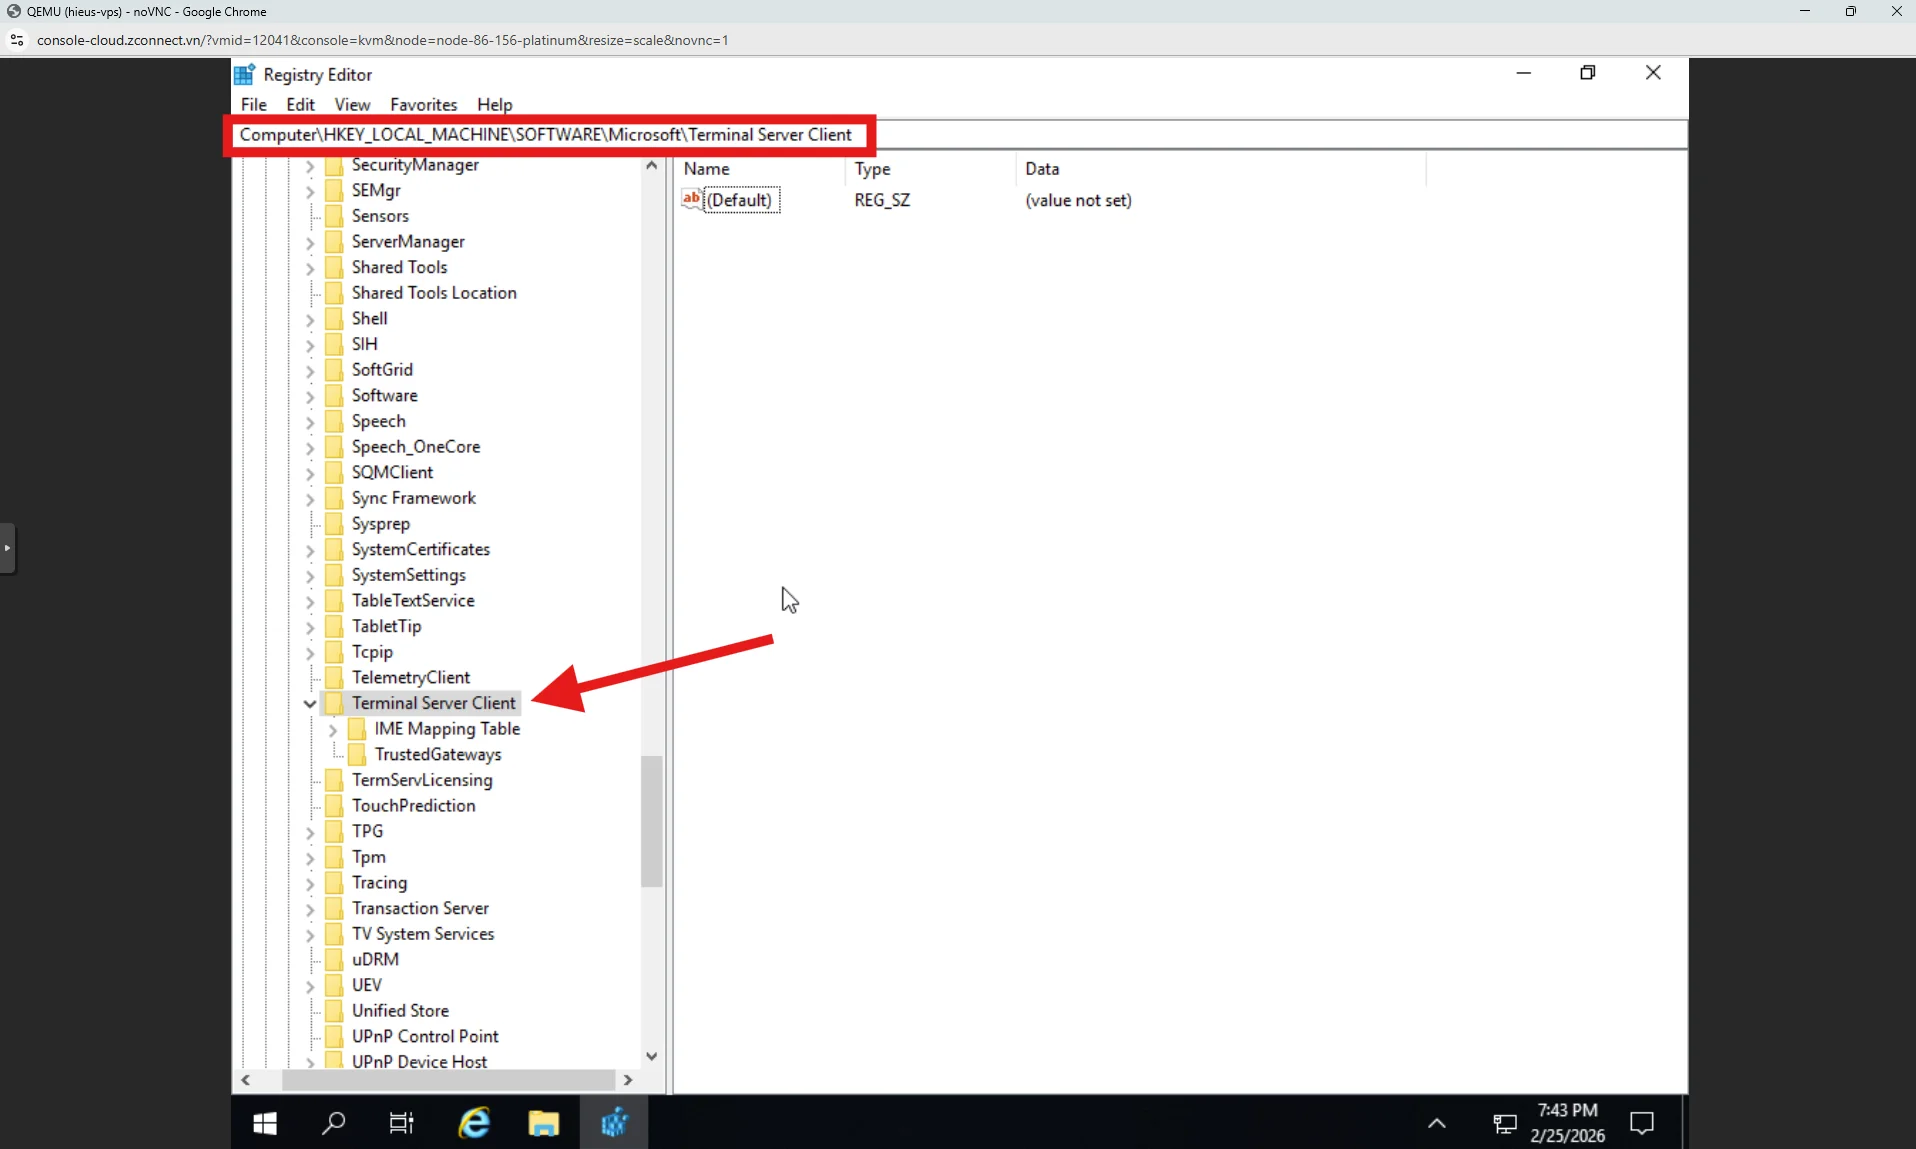
Task: Click the (Default) string value icon
Action: pos(691,199)
